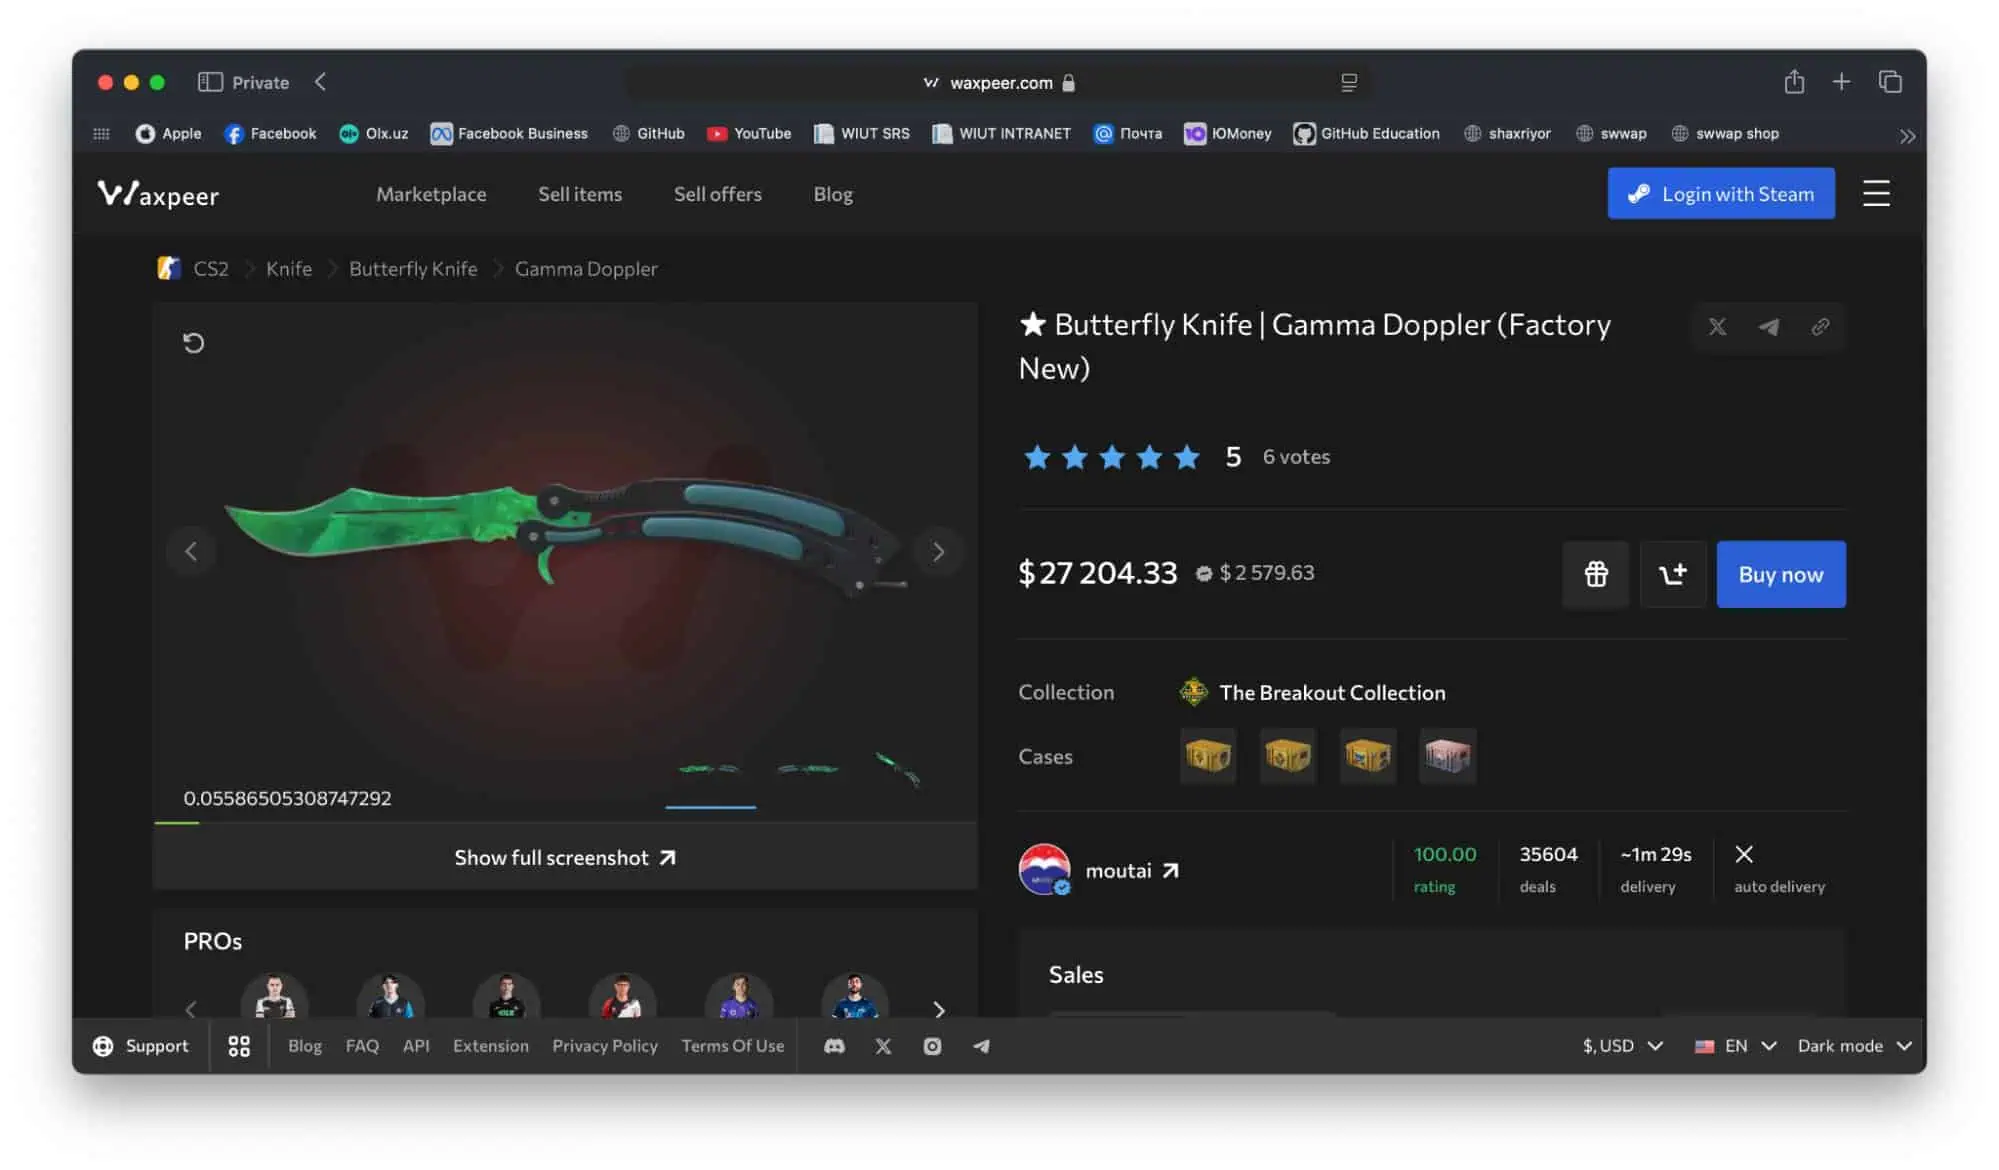Image resolution: width=1999 pixels, height=1170 pixels.
Task: Reset knife view with rotate icon
Action: (193, 343)
